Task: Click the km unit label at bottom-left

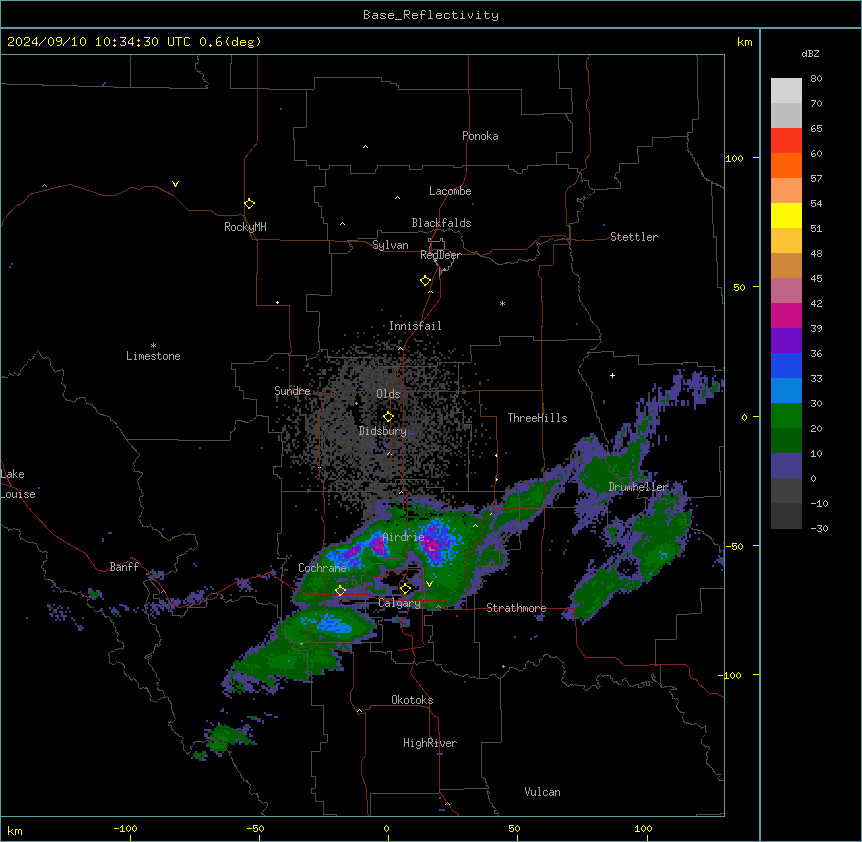Action: click(x=15, y=830)
